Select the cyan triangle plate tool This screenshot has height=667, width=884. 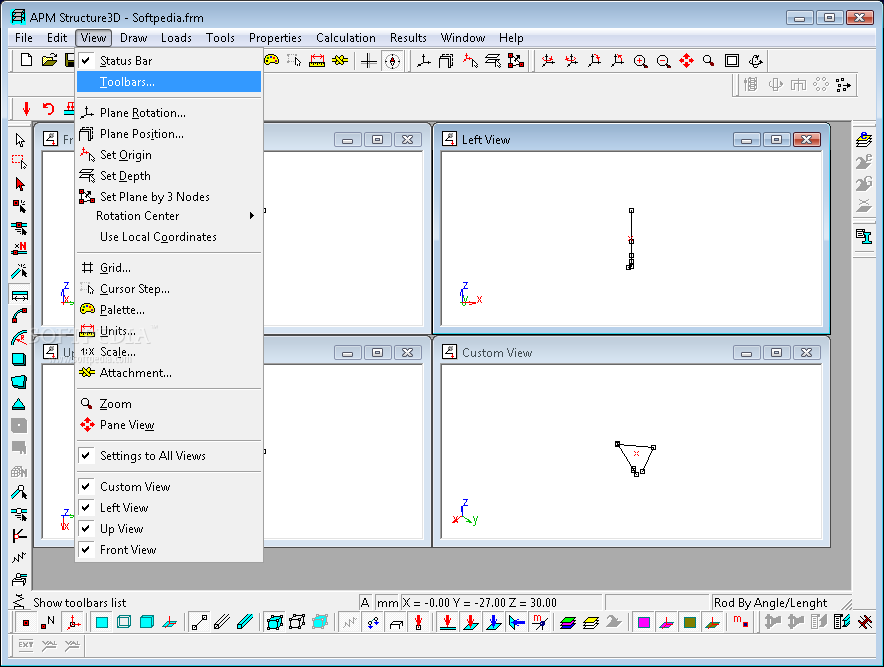(20, 404)
